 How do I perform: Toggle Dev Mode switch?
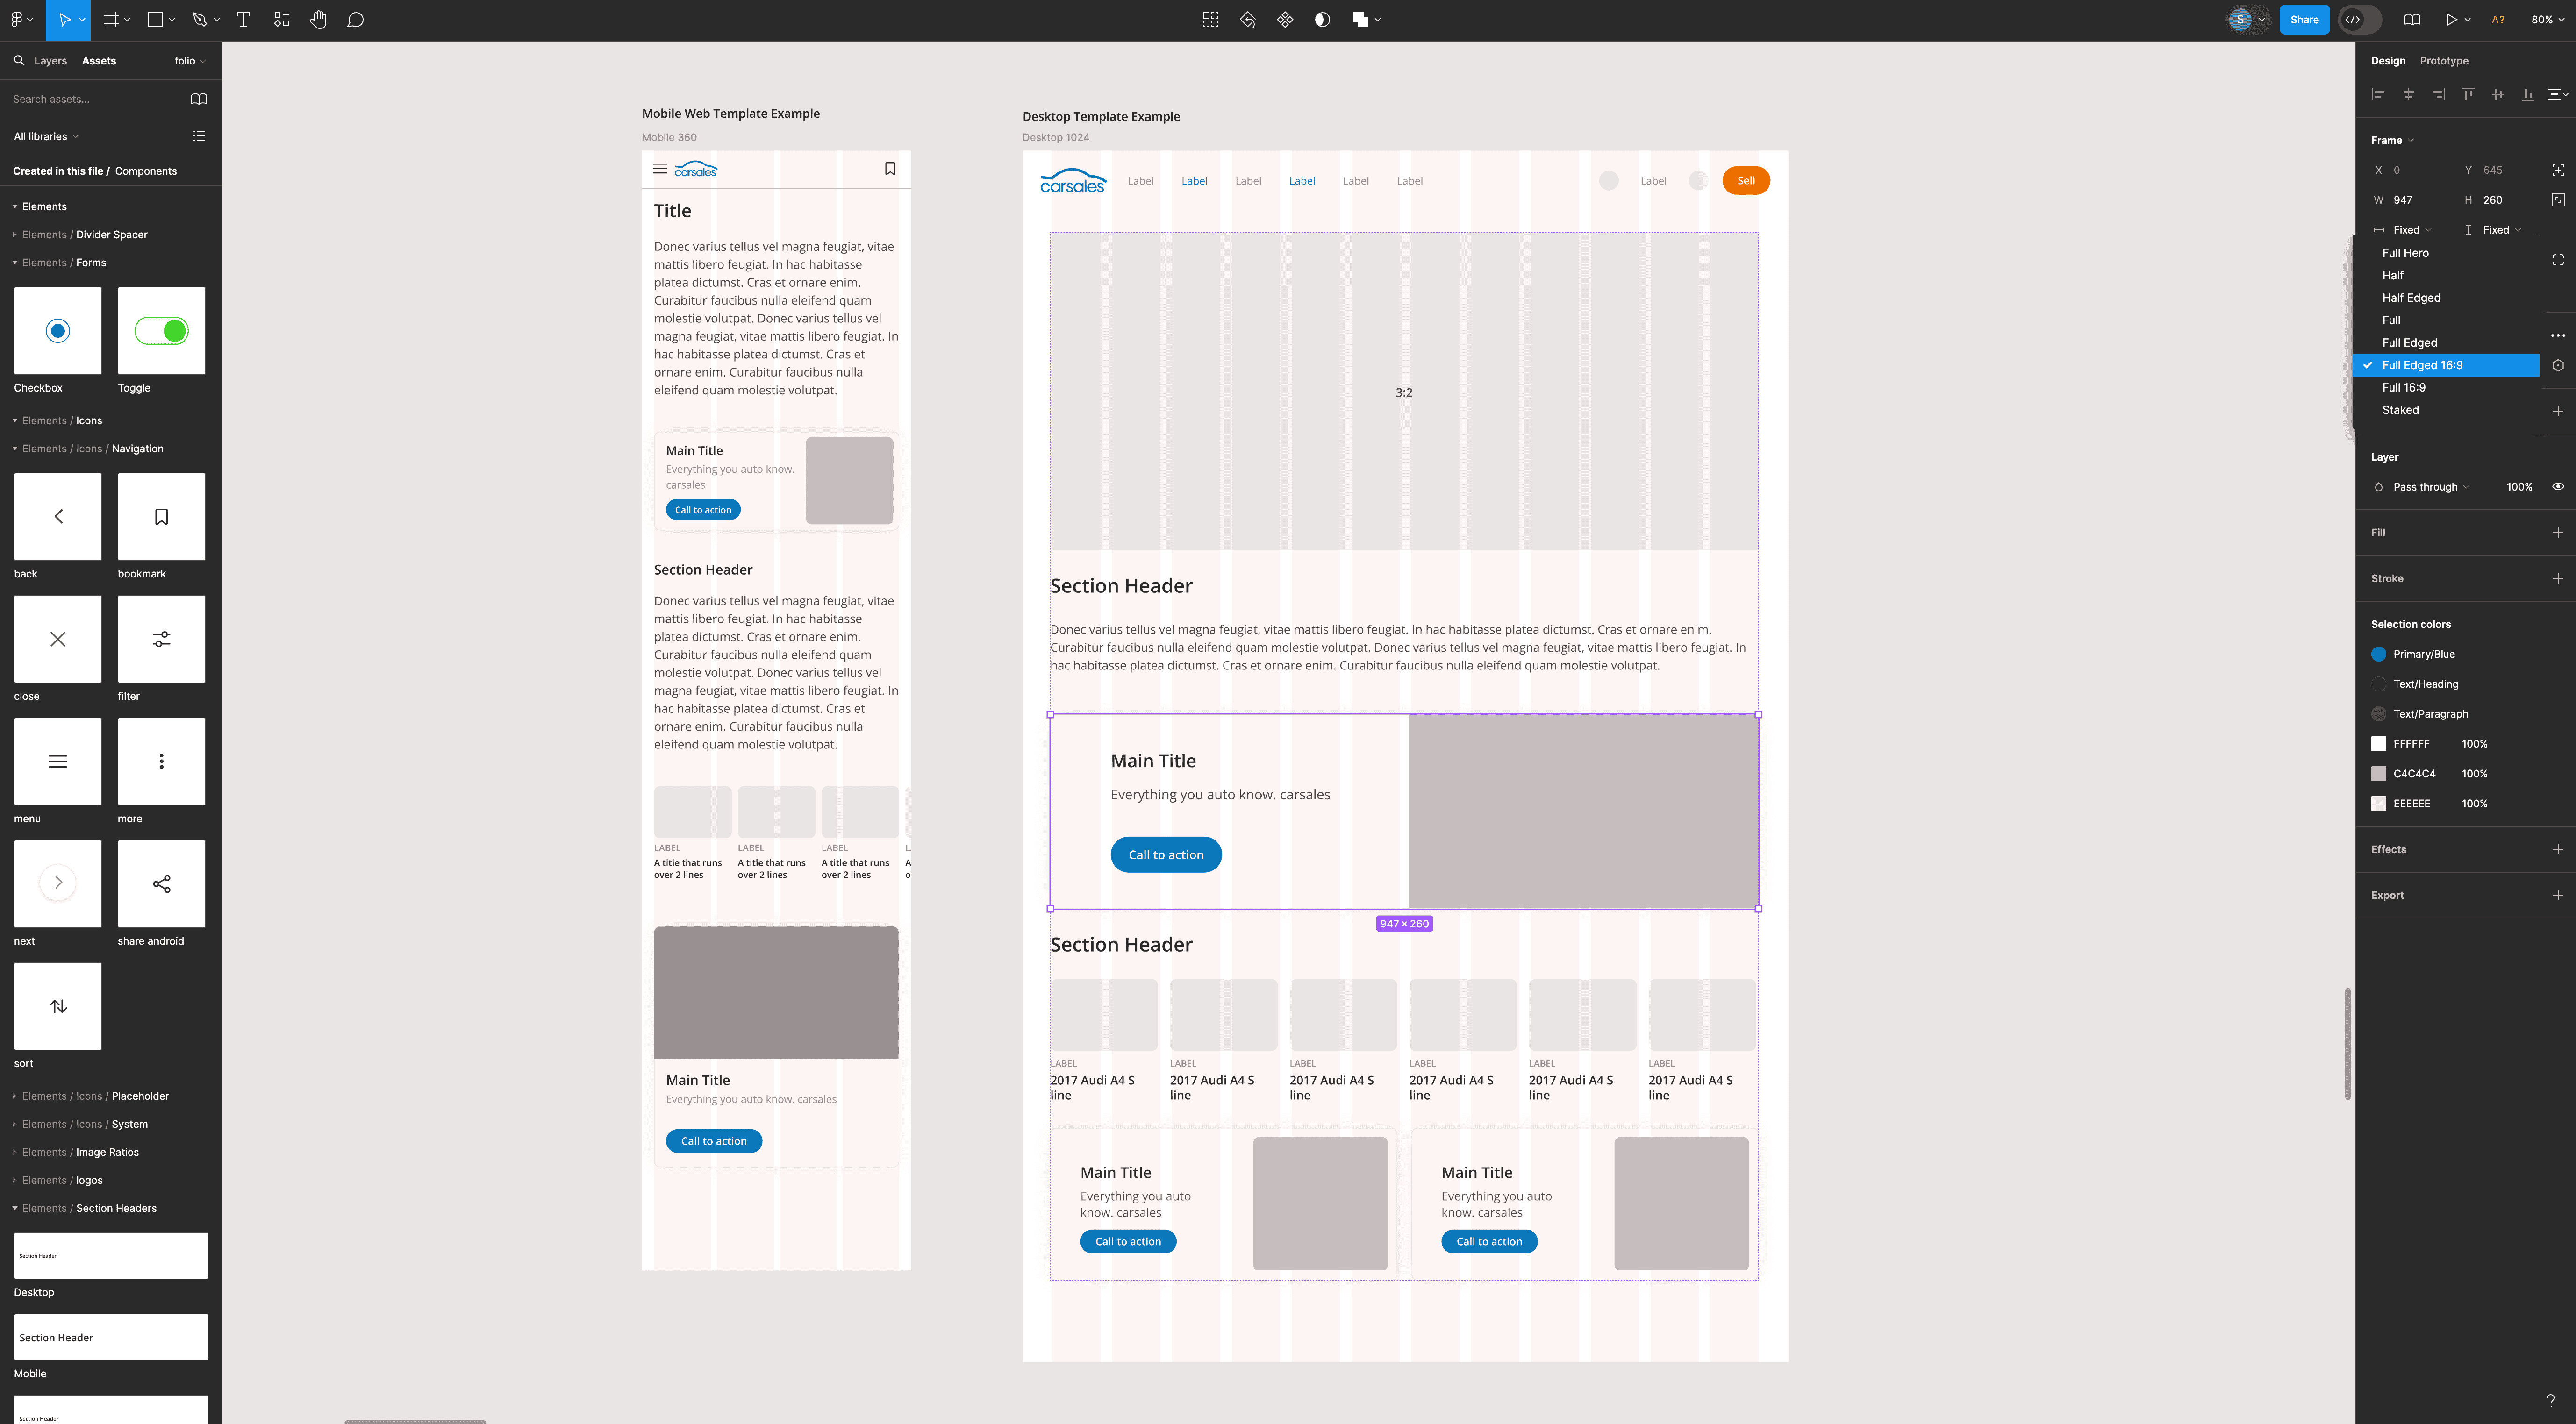[x=2360, y=20]
